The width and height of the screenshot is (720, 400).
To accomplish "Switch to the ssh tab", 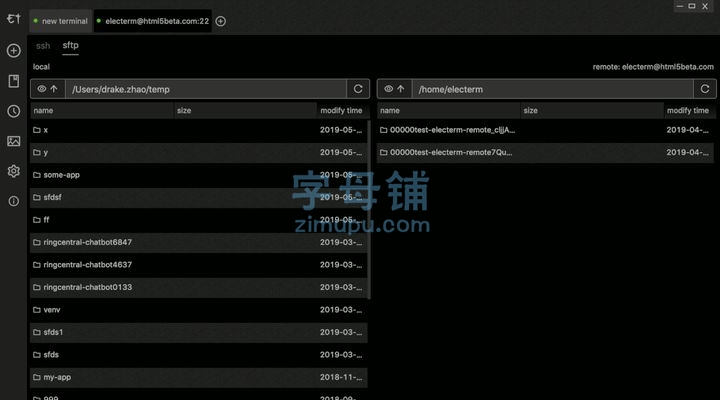I will pyautogui.click(x=43, y=46).
